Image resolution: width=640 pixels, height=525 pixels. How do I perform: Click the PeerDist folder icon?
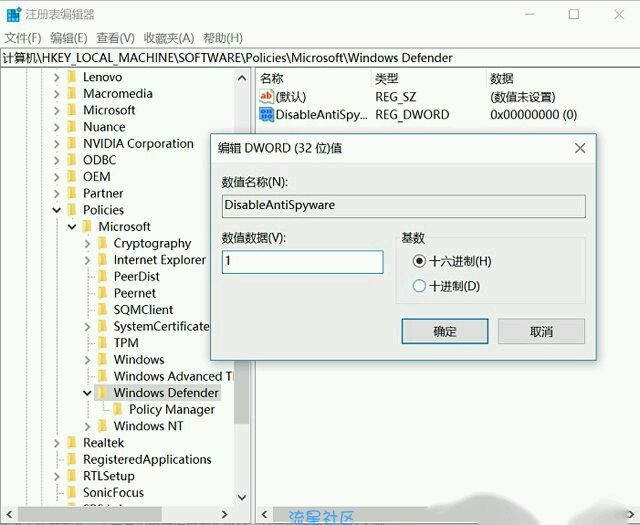coord(102,277)
